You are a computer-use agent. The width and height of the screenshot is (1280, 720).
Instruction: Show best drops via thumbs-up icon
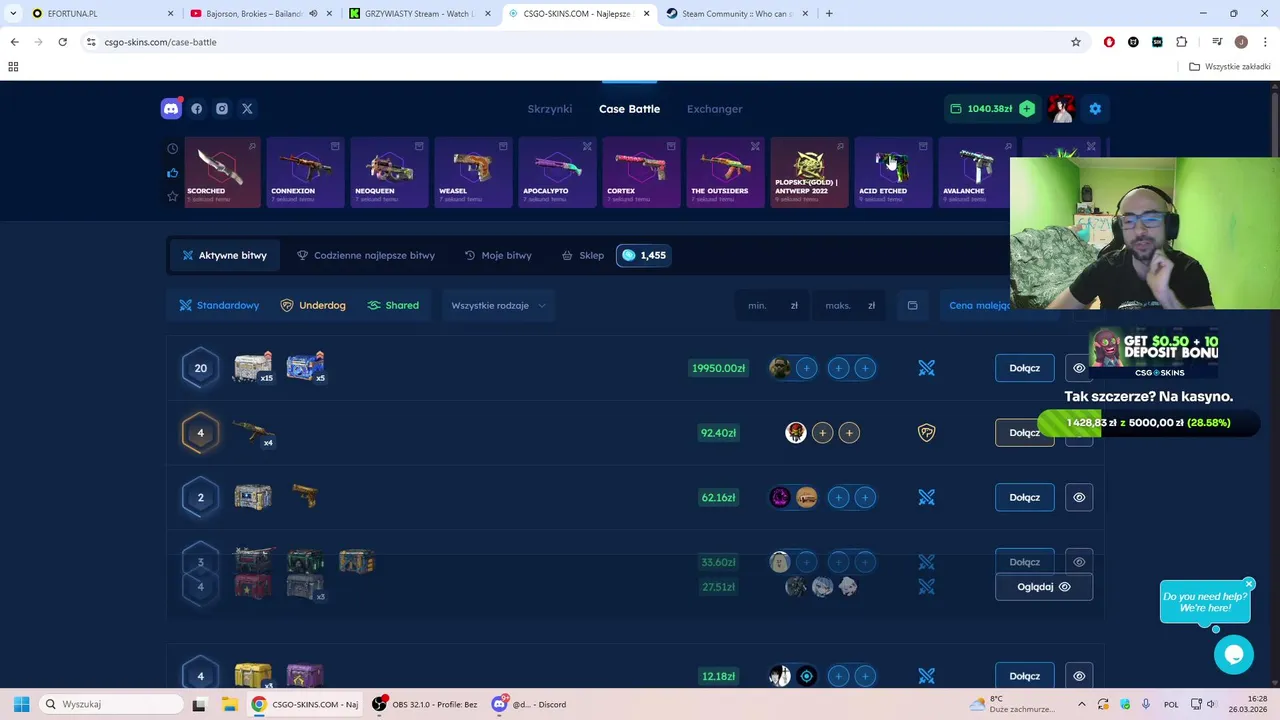[172, 172]
